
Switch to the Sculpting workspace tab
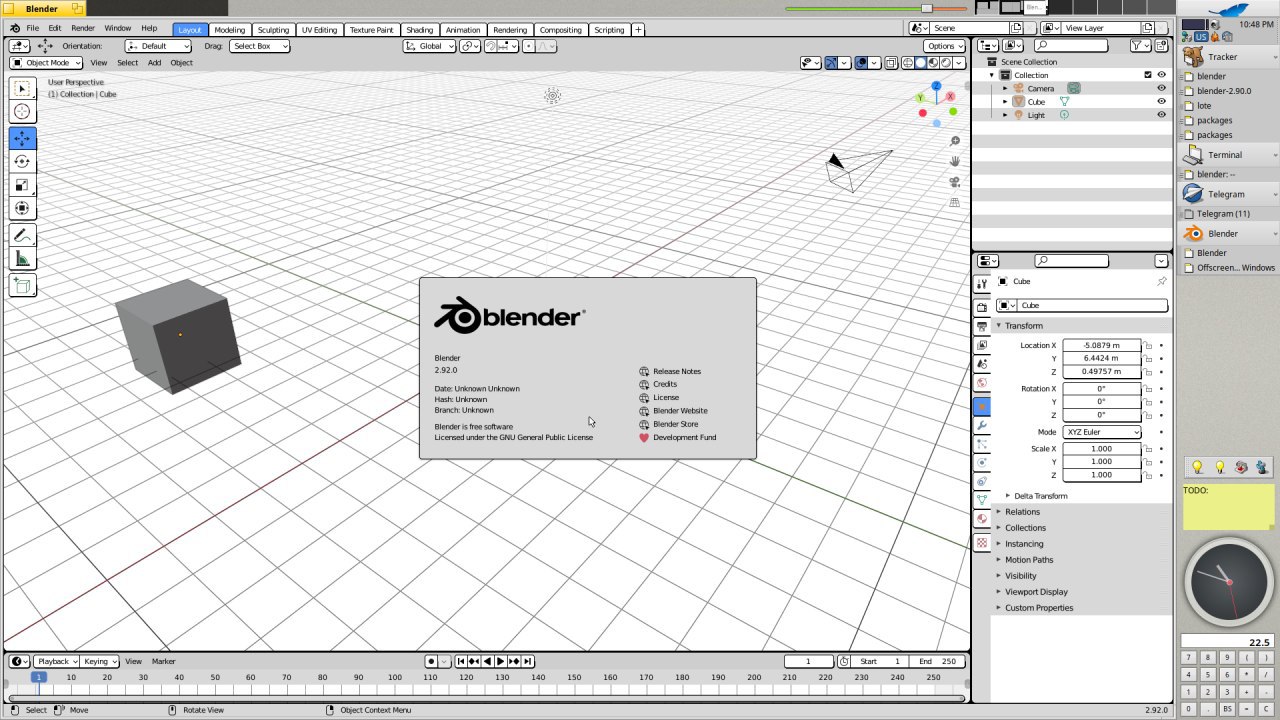click(x=273, y=30)
